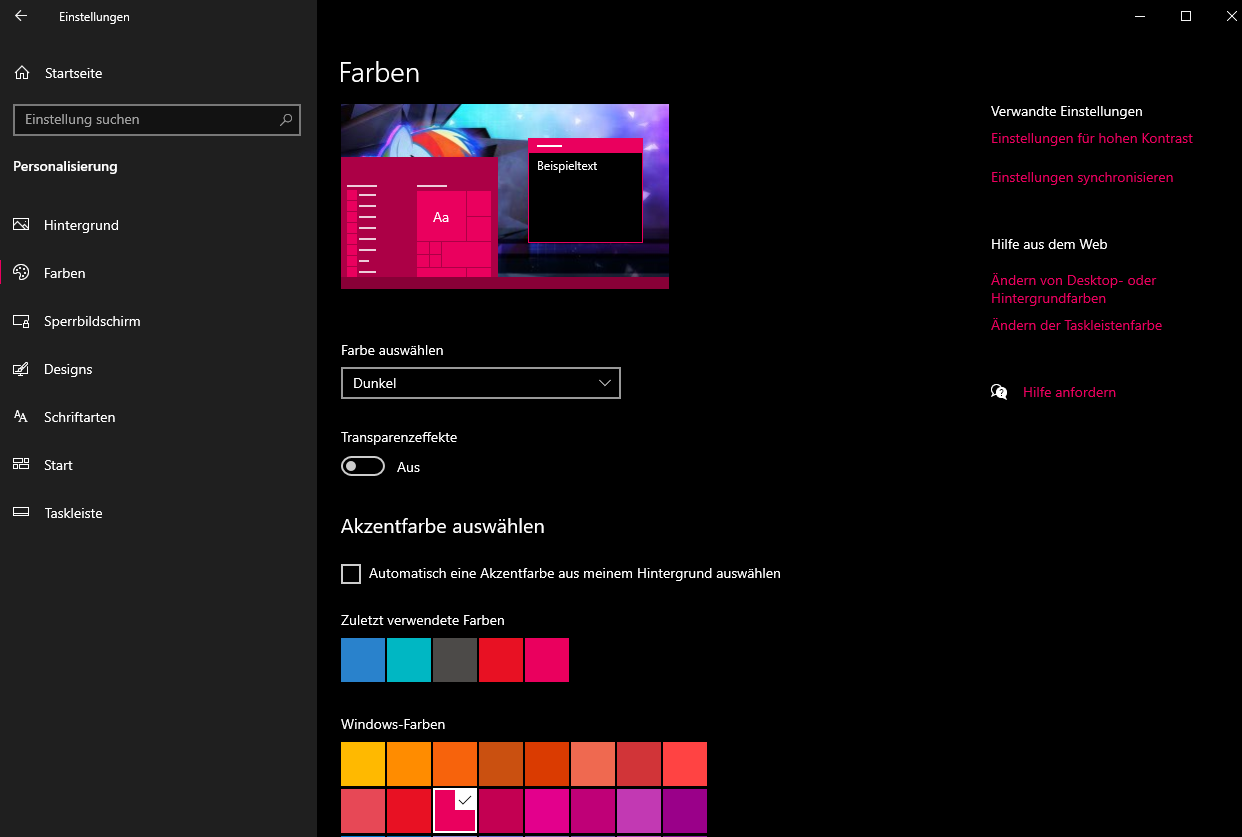
Task: Click the Hilfe anfordern chat icon
Action: 999,392
